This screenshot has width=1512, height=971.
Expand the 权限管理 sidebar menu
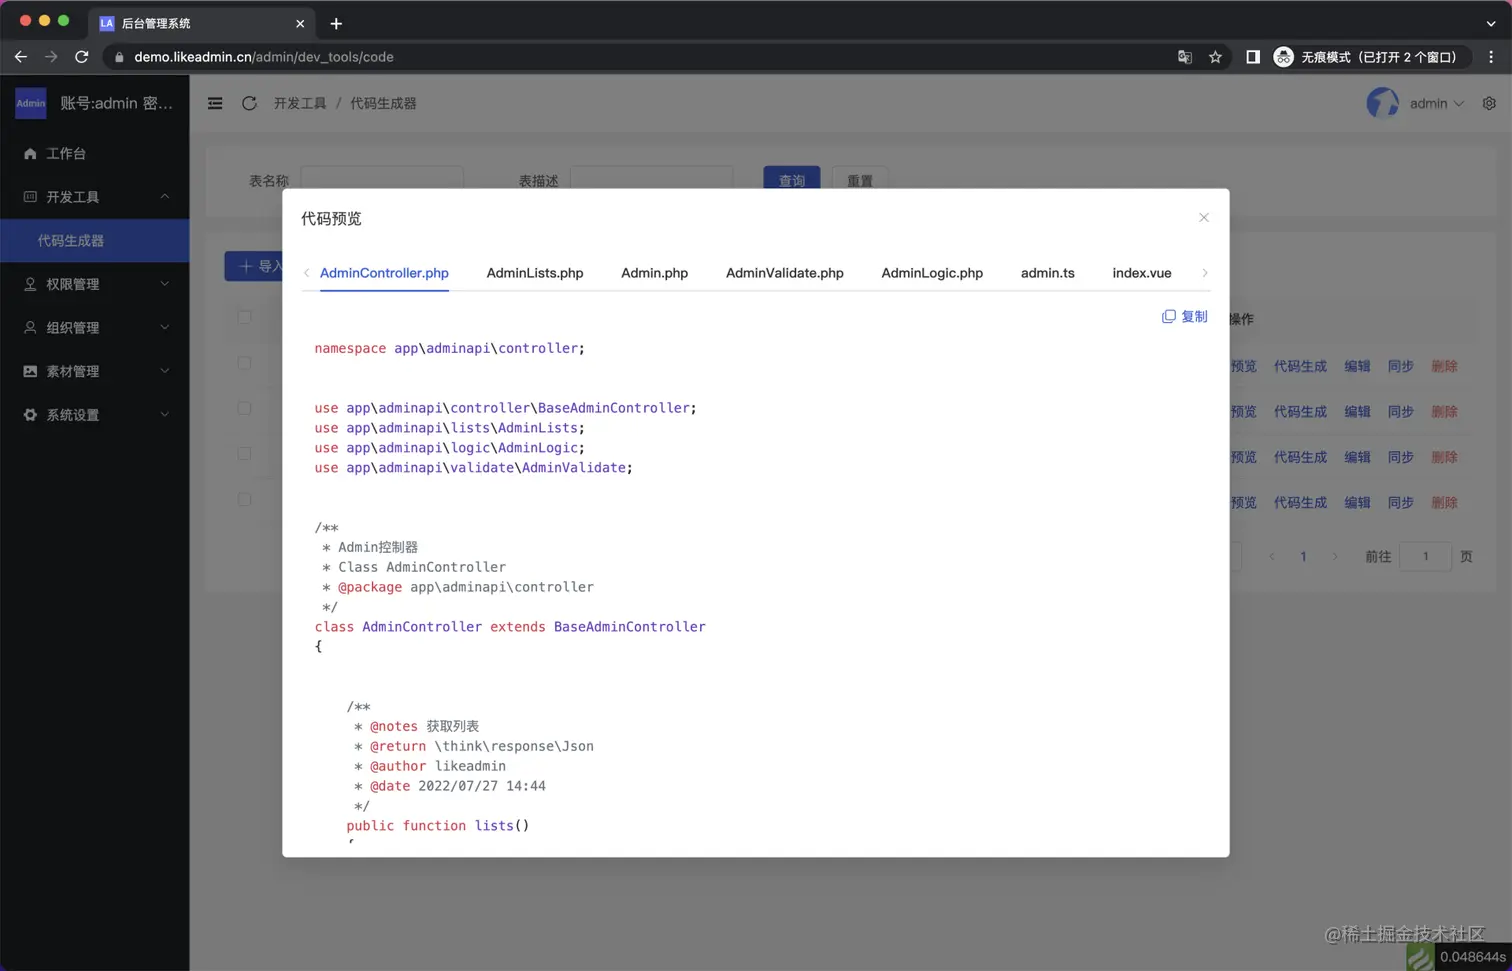tap(95, 284)
